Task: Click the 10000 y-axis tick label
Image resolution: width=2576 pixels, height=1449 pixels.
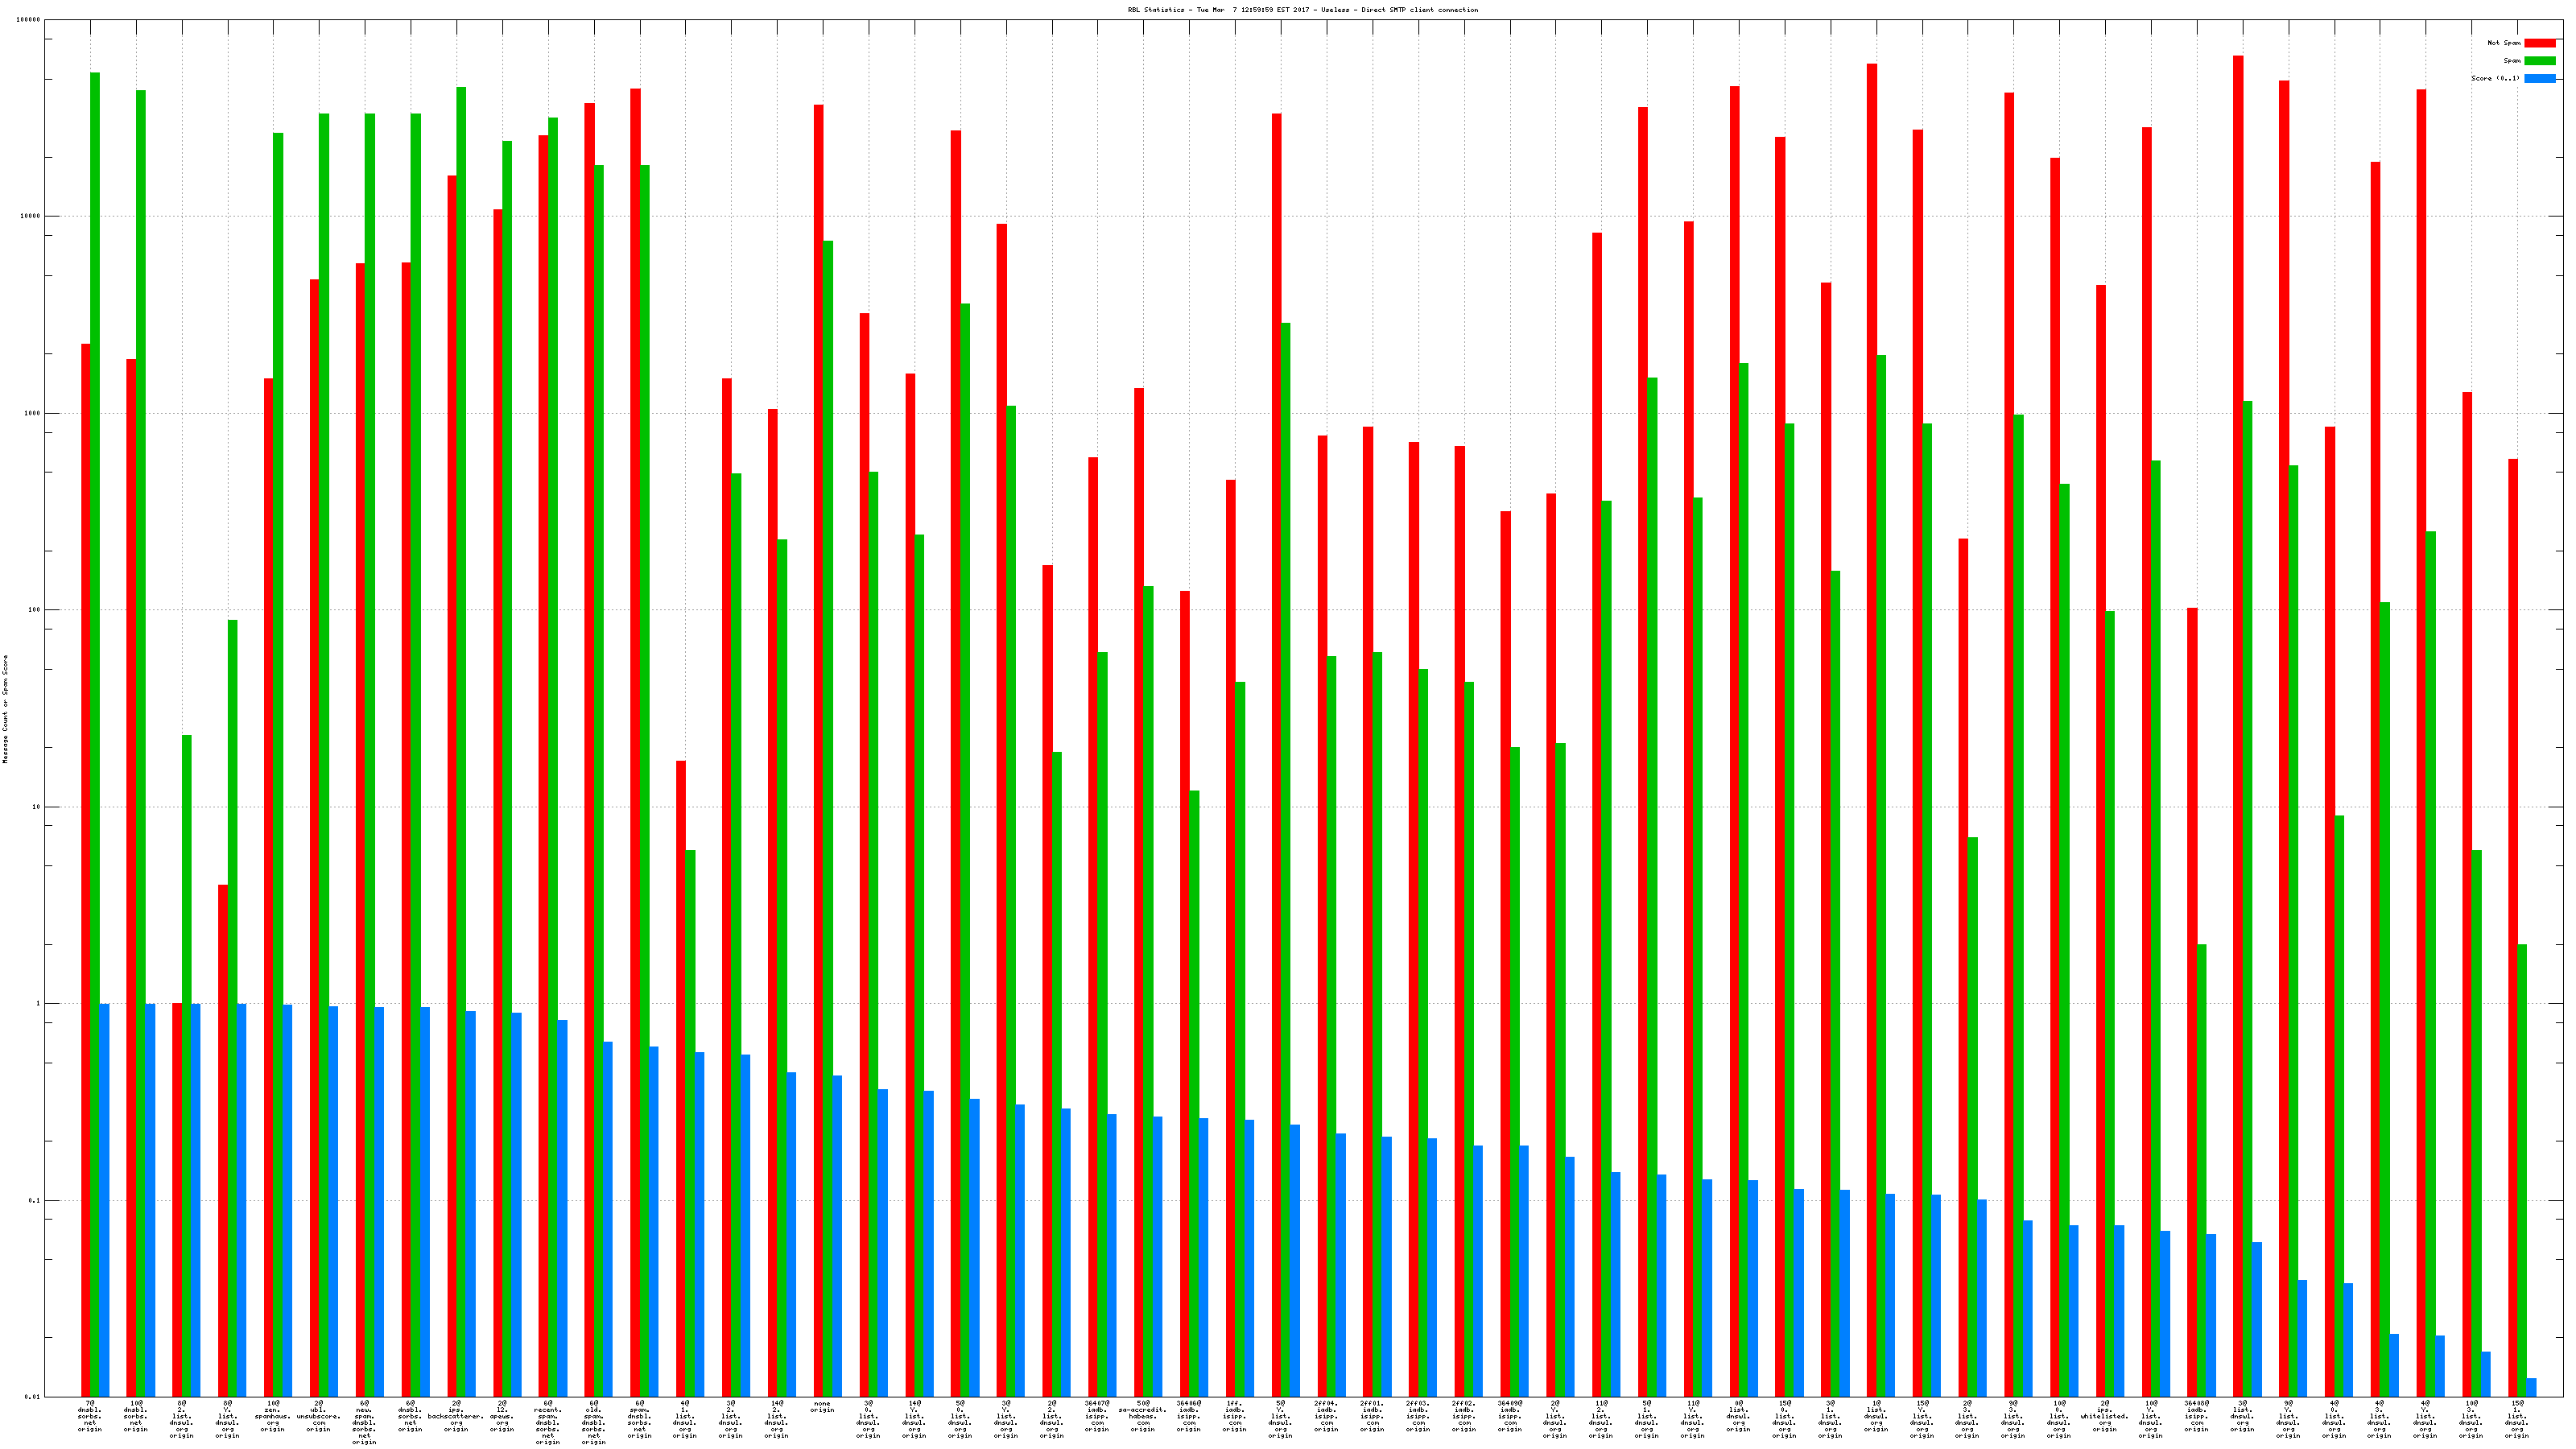Action: click(31, 217)
